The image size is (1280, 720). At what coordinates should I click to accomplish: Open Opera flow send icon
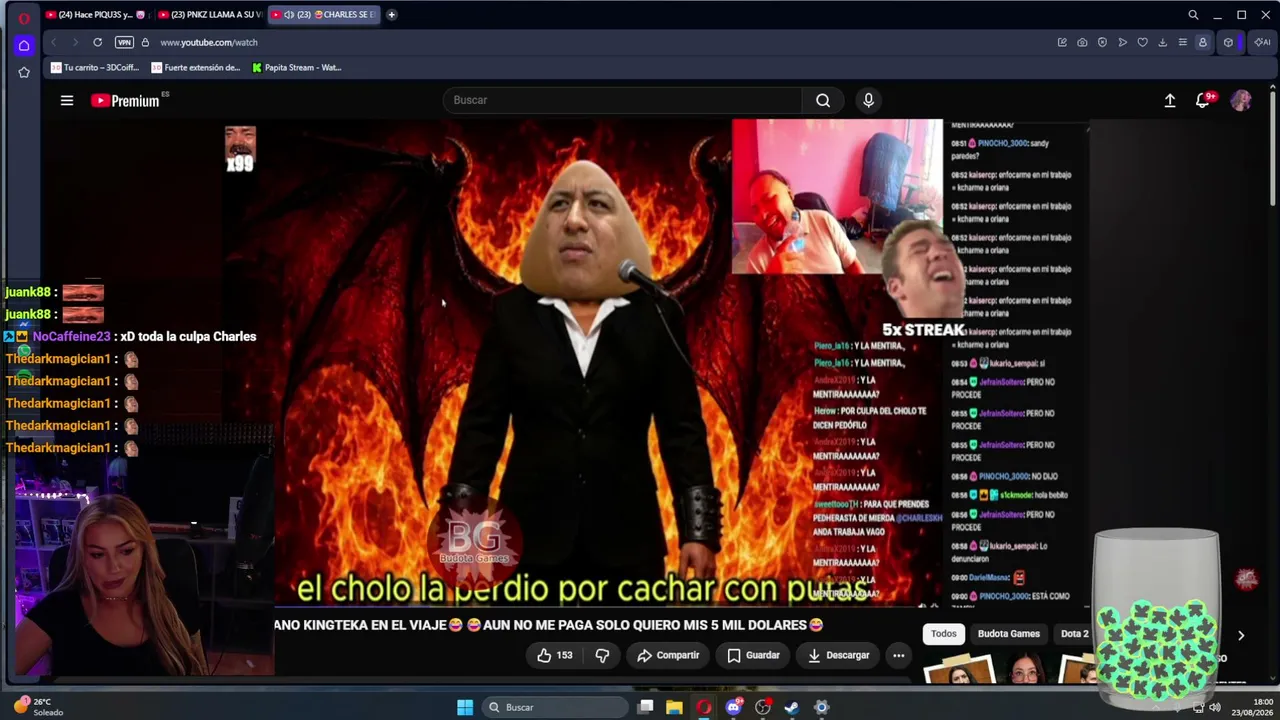(x=1122, y=42)
